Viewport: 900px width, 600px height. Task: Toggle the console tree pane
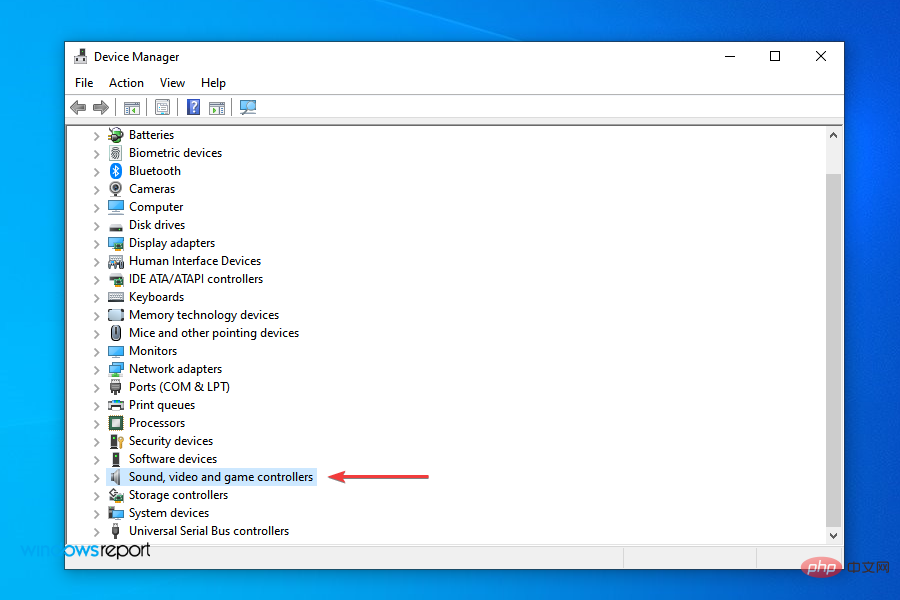pos(131,107)
